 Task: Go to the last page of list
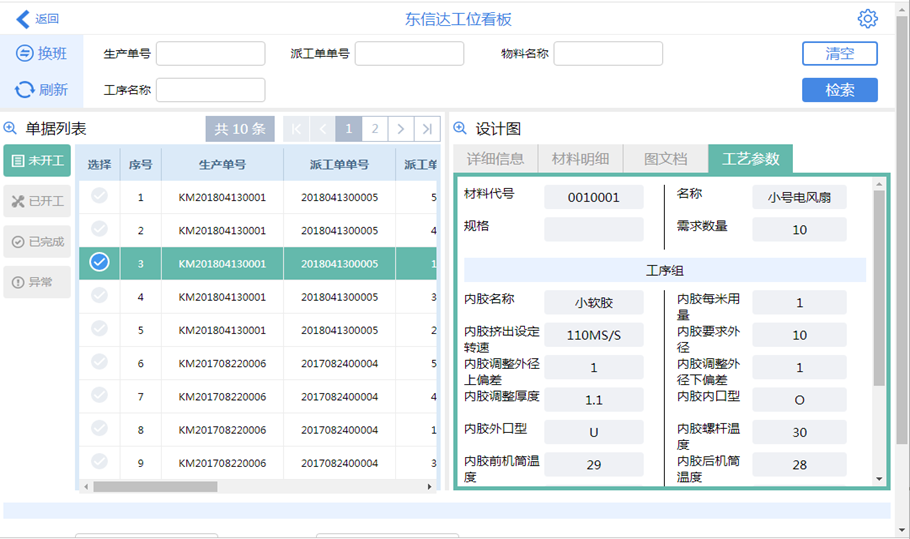(427, 128)
